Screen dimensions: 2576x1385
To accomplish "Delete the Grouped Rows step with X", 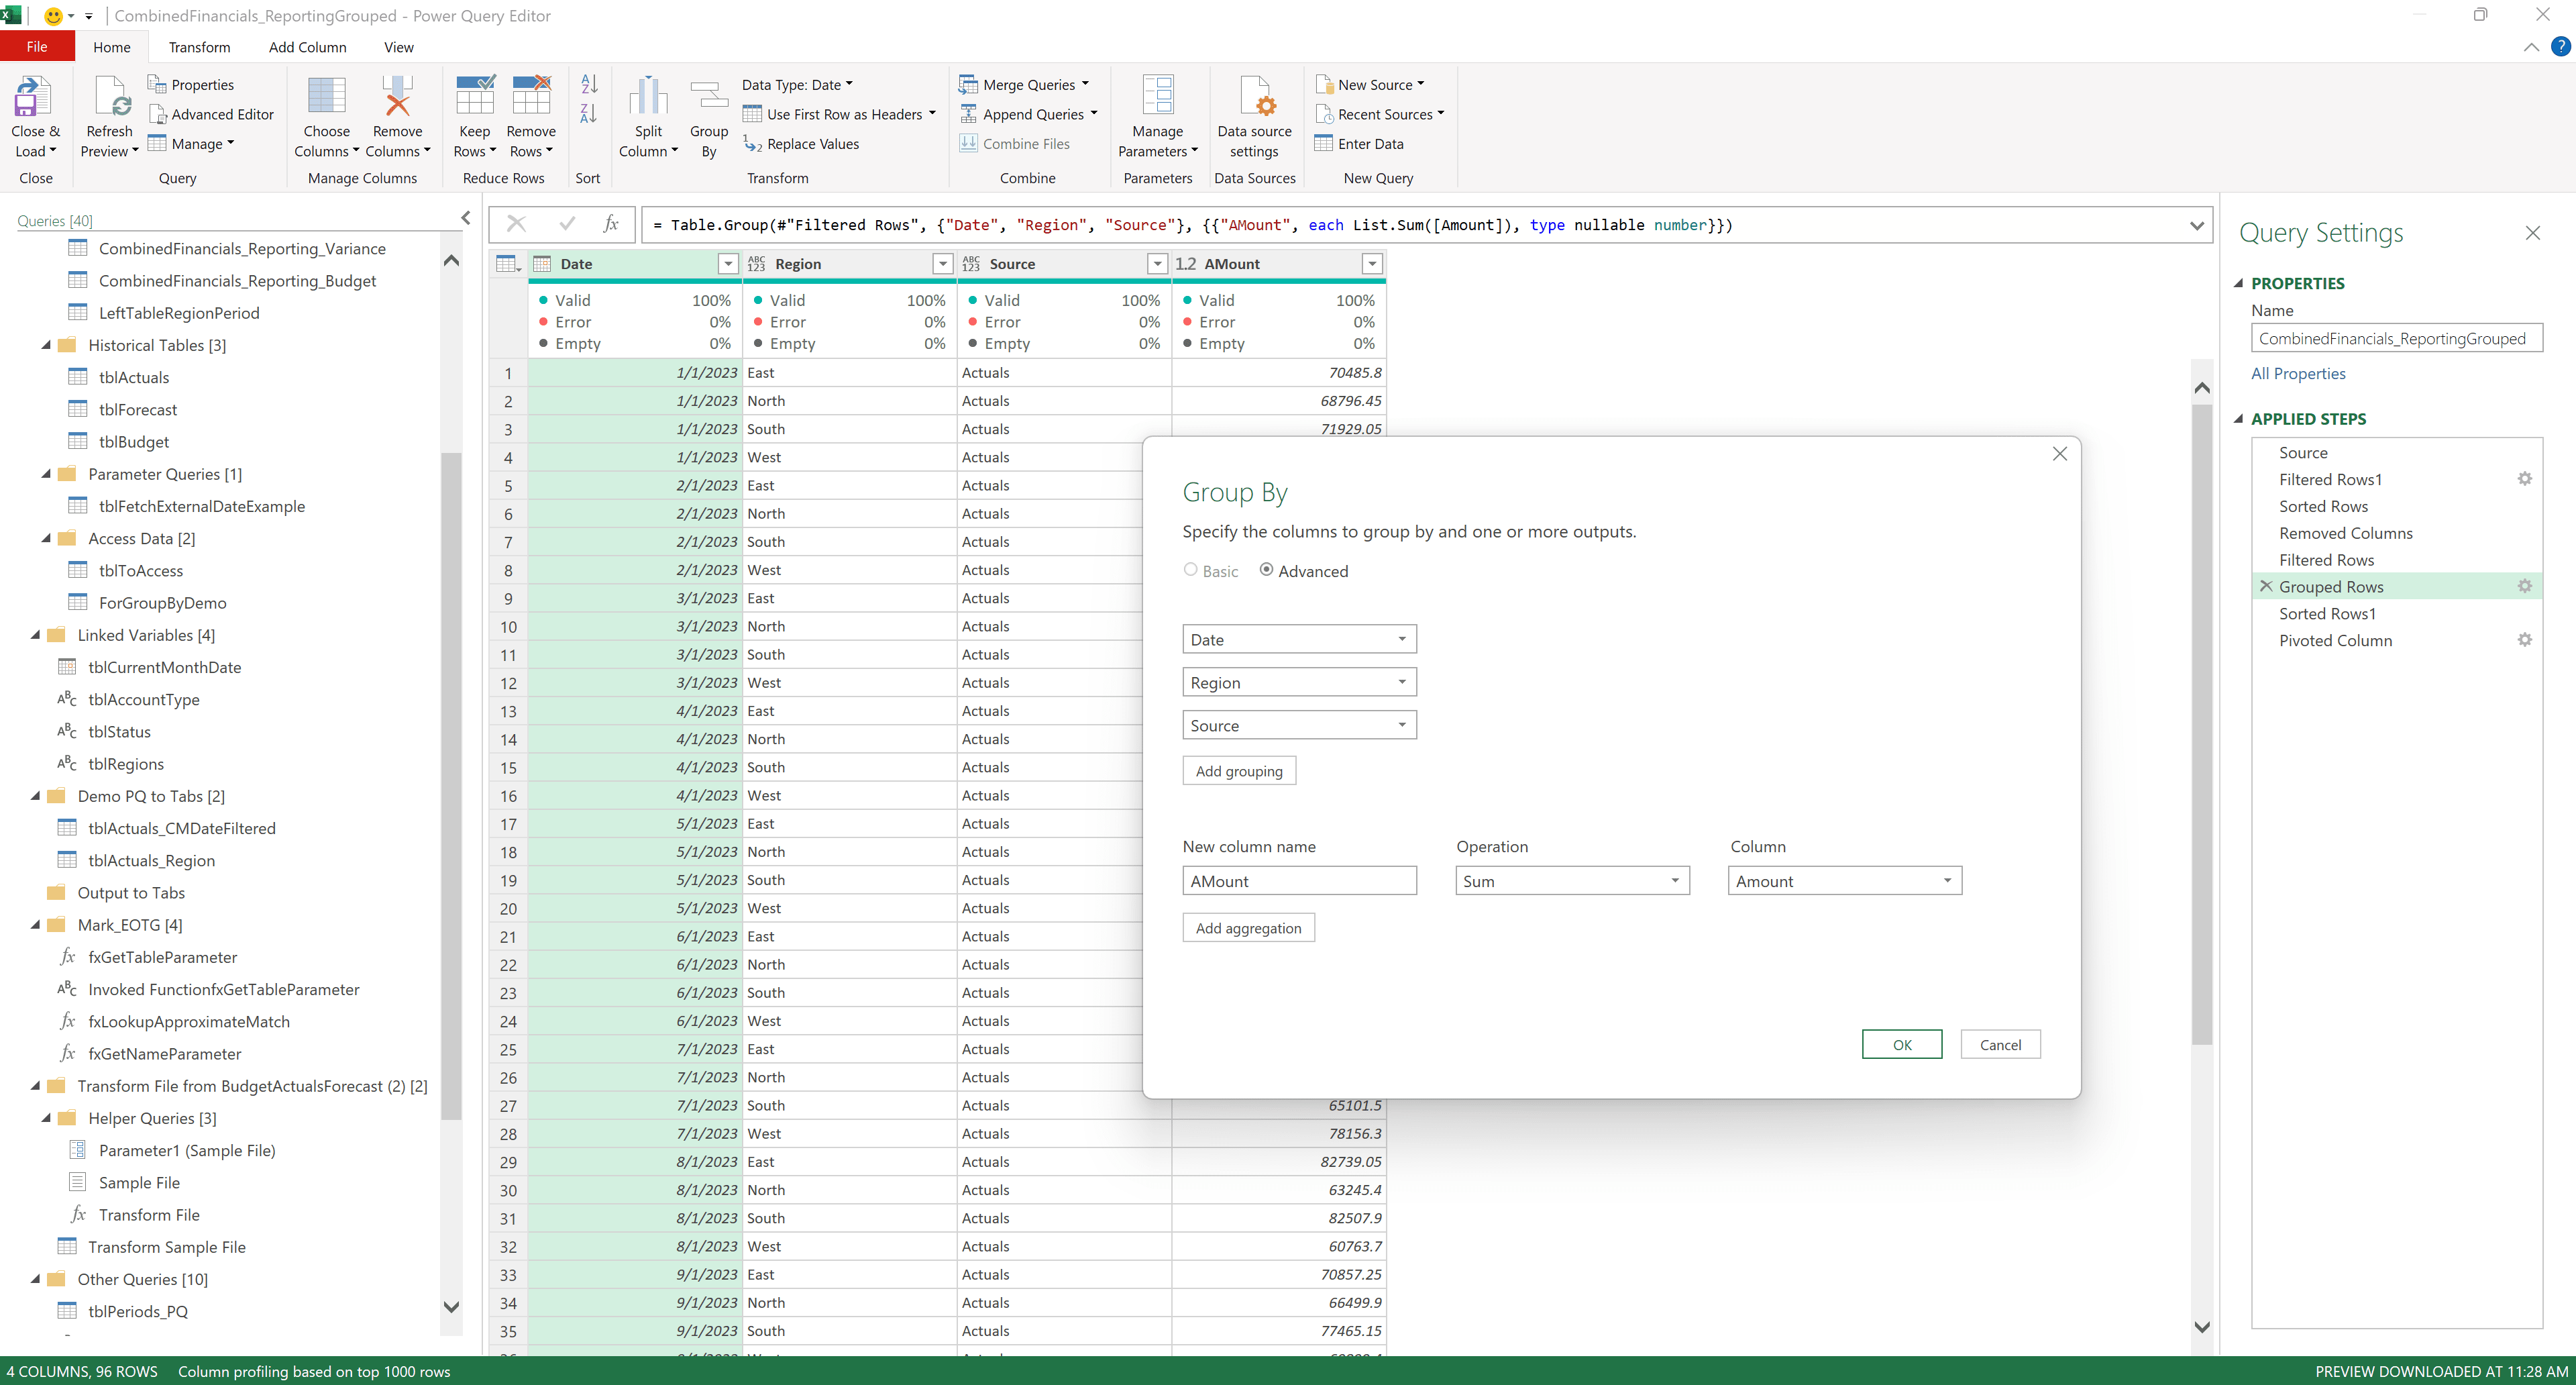I will [x=2266, y=586].
